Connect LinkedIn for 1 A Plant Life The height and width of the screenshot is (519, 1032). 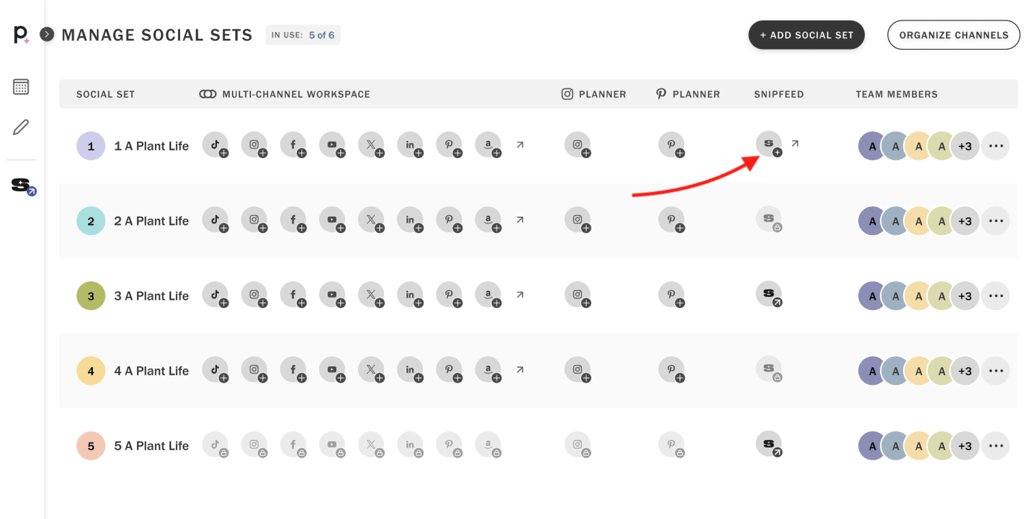410,145
